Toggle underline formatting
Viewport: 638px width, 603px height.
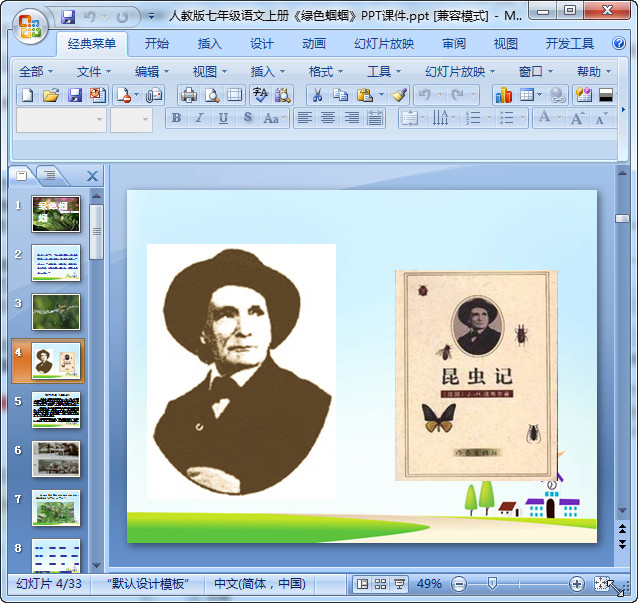pyautogui.click(x=223, y=118)
